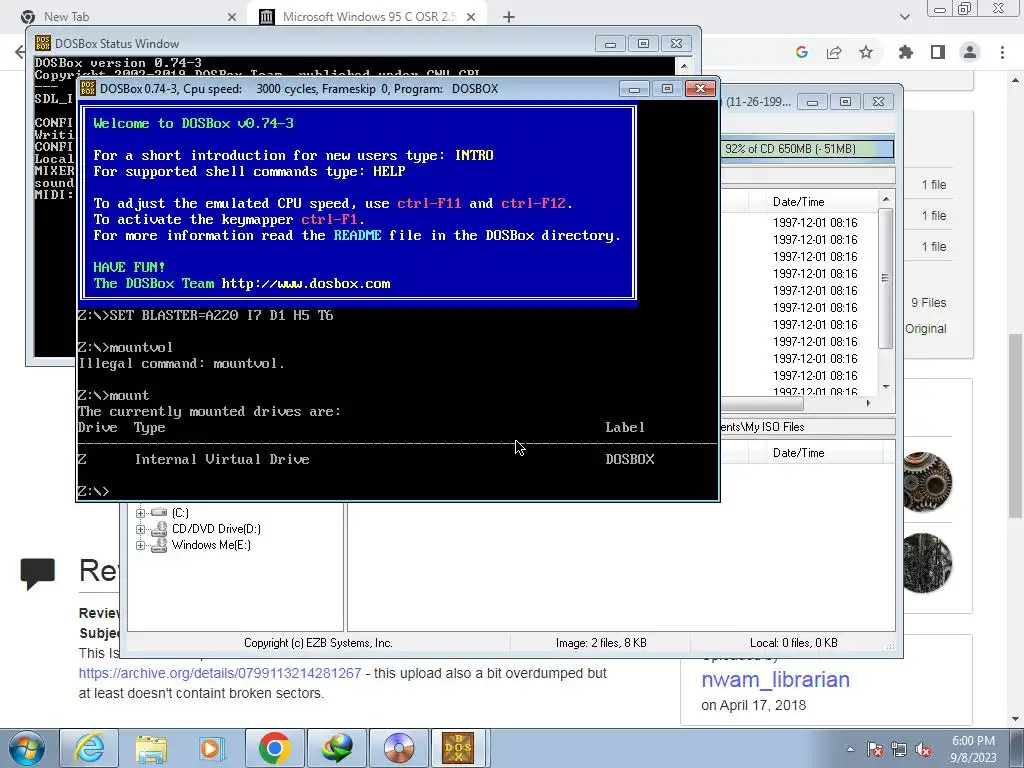Click the DOSBox window title bar icon
The height and width of the screenshot is (768, 1024).
(x=88, y=88)
